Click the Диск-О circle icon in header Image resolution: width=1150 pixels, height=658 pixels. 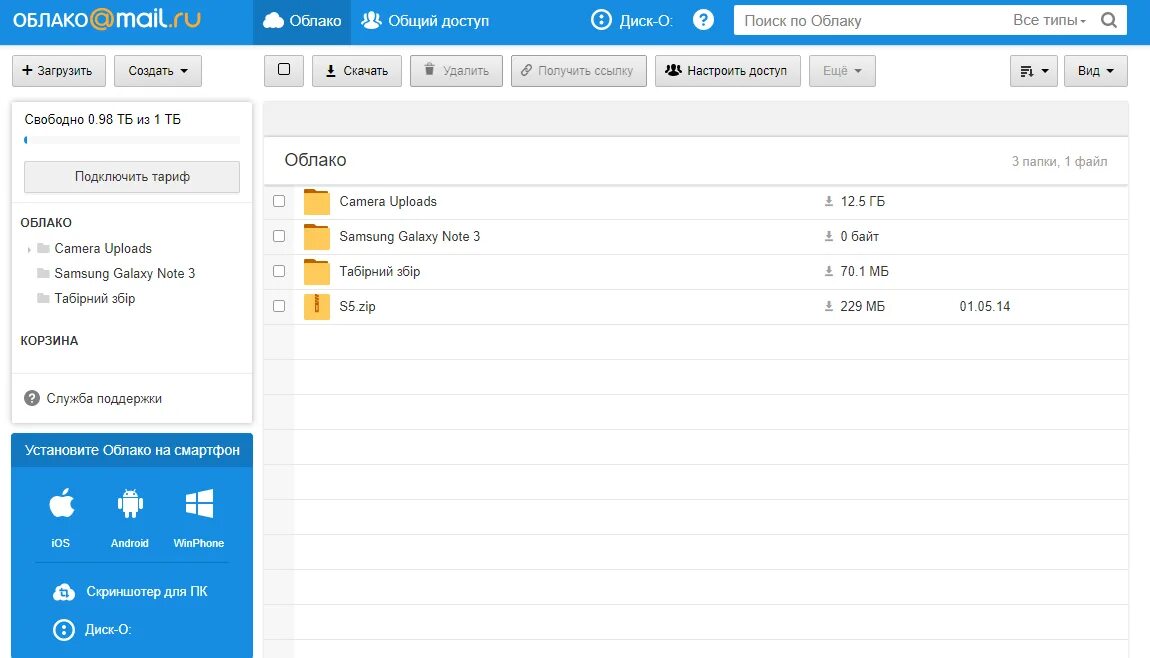tap(601, 21)
